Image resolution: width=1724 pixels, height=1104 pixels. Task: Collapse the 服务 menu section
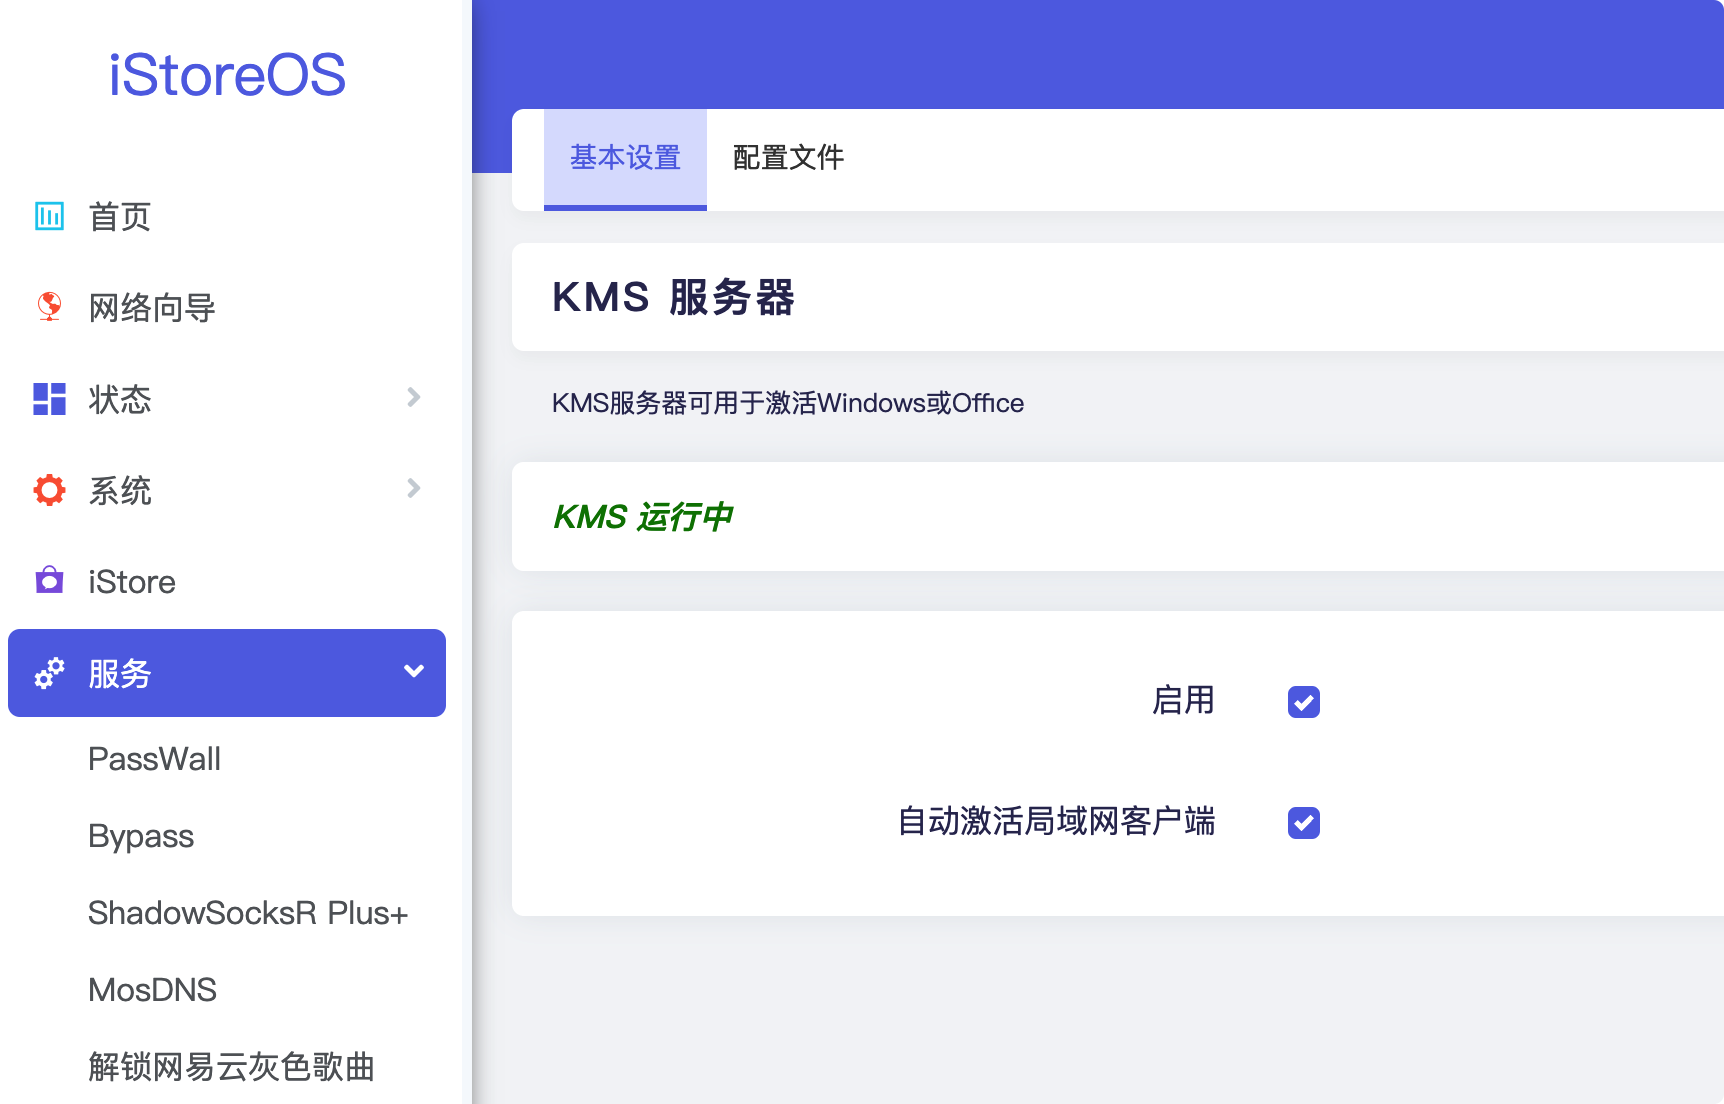pos(413,672)
